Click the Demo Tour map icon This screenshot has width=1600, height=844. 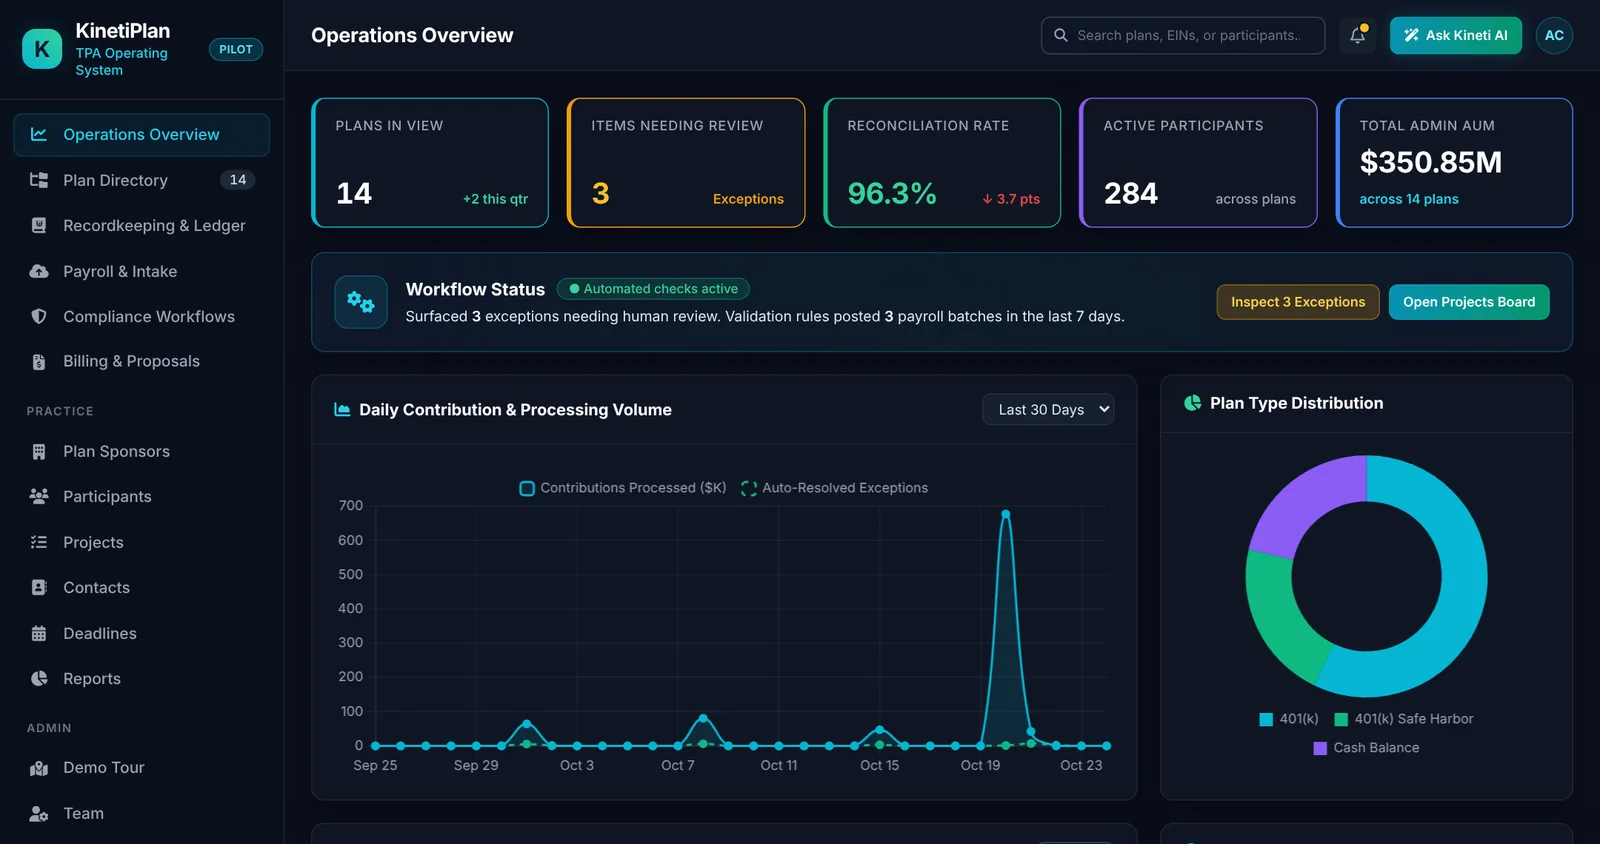[x=39, y=768]
